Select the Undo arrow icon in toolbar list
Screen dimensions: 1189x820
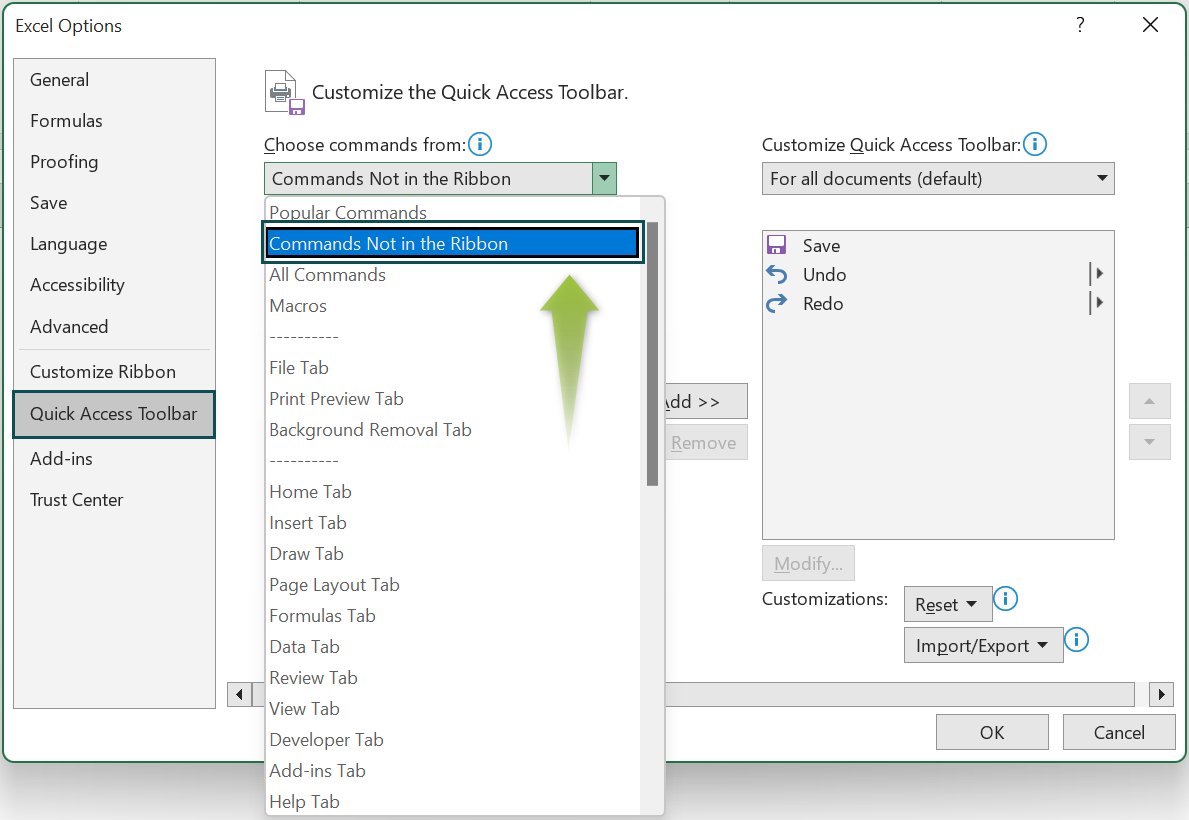(776, 274)
